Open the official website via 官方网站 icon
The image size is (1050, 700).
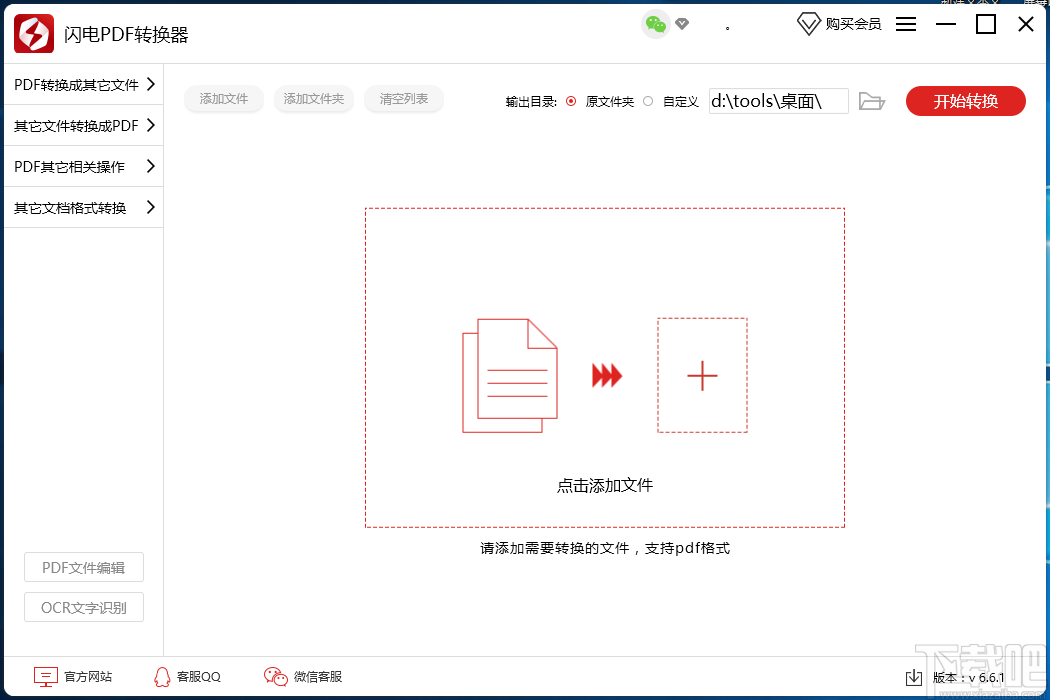46,677
